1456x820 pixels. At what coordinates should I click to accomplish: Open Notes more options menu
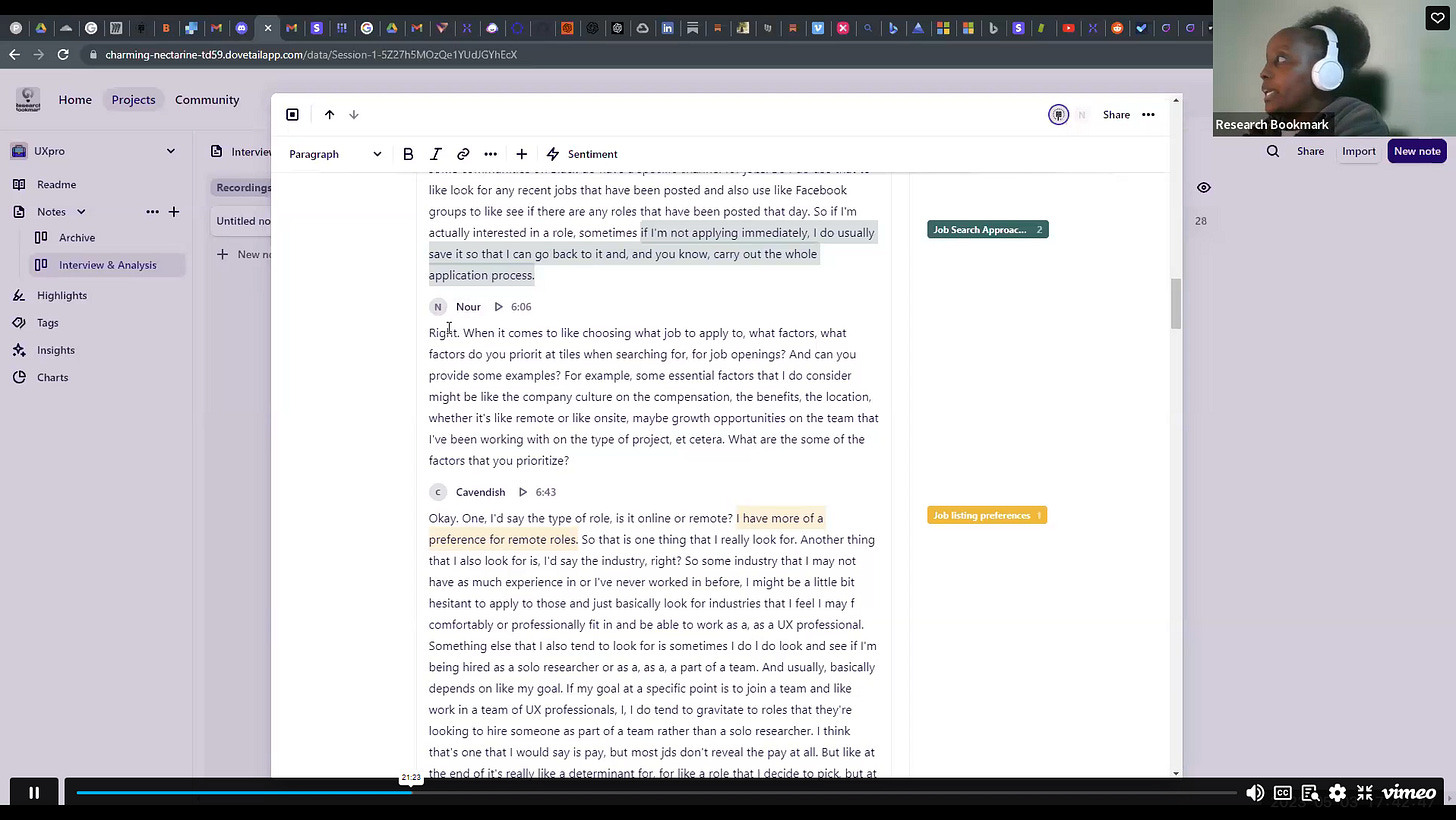point(152,212)
